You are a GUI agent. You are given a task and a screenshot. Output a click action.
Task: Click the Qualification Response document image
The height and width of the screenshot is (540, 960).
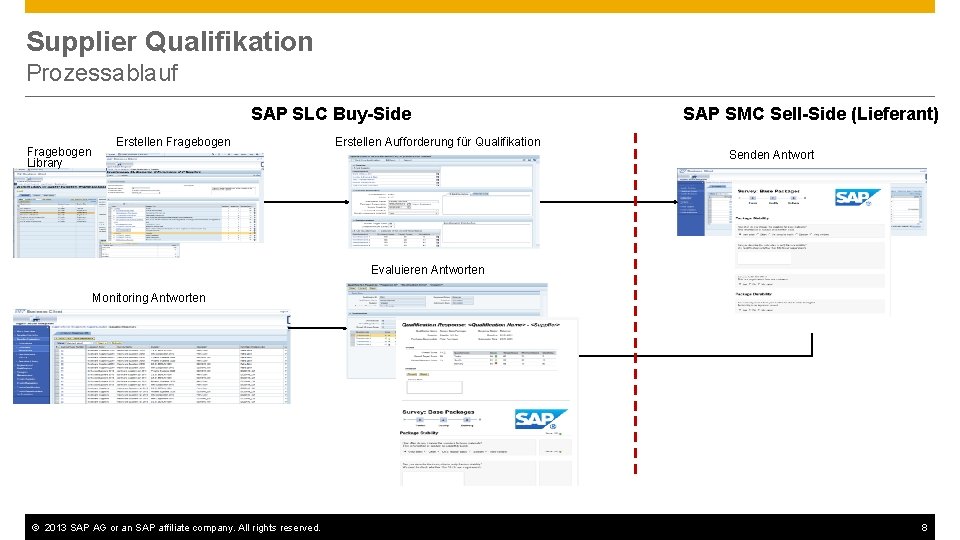point(489,402)
